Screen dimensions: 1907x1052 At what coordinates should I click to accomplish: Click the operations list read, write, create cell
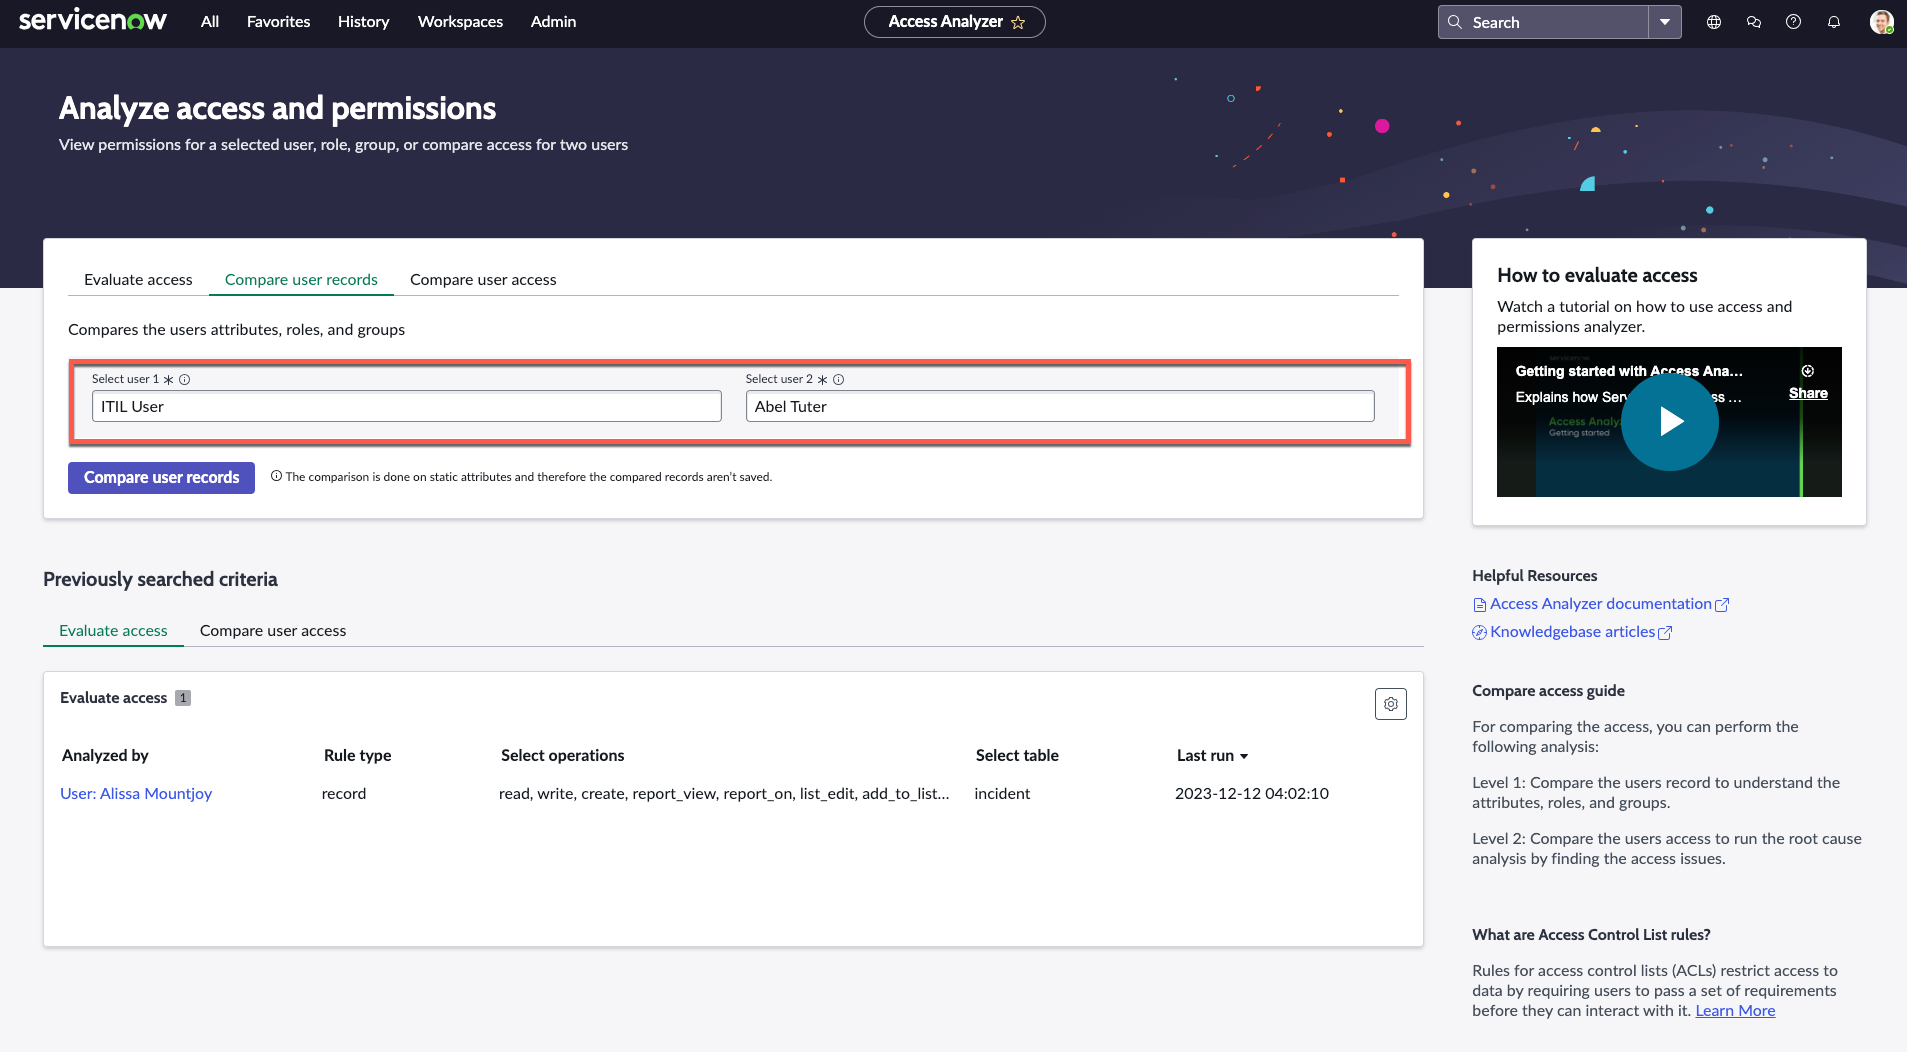(x=724, y=794)
